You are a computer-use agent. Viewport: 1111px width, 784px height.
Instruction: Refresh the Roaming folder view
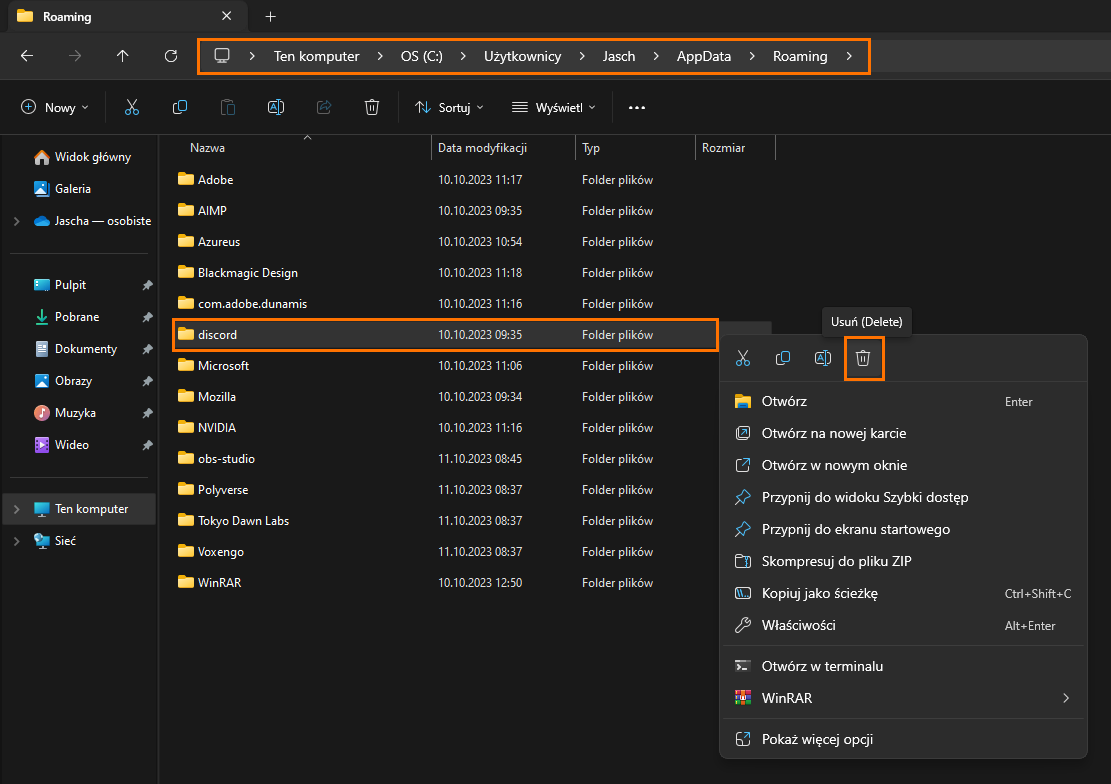pos(171,56)
